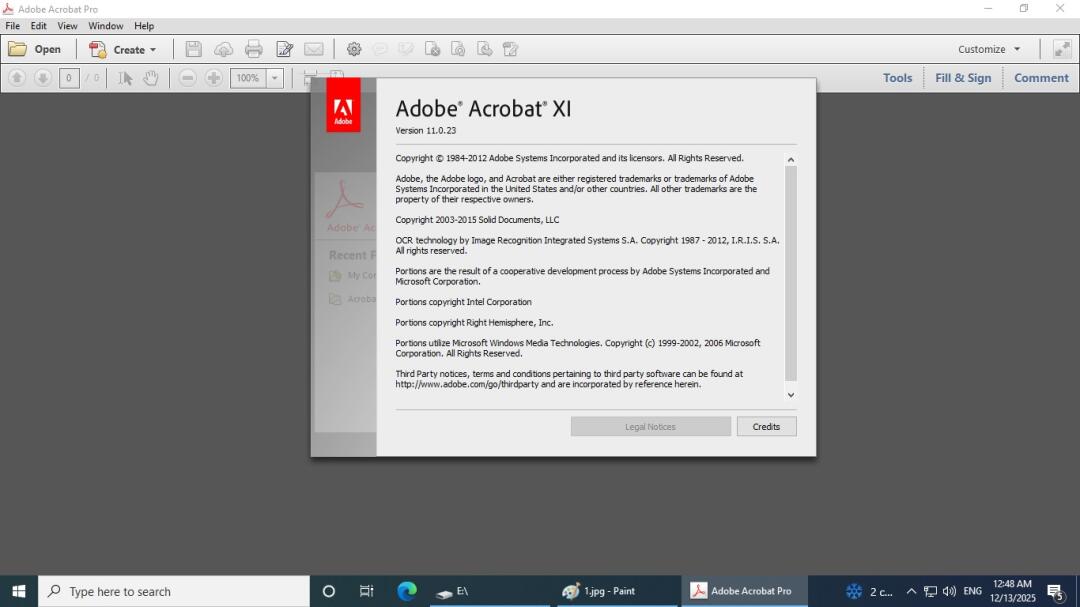
Task: Click the "Copyright 2003-2015 Solid Documents, LLC" line
Action: (477, 220)
